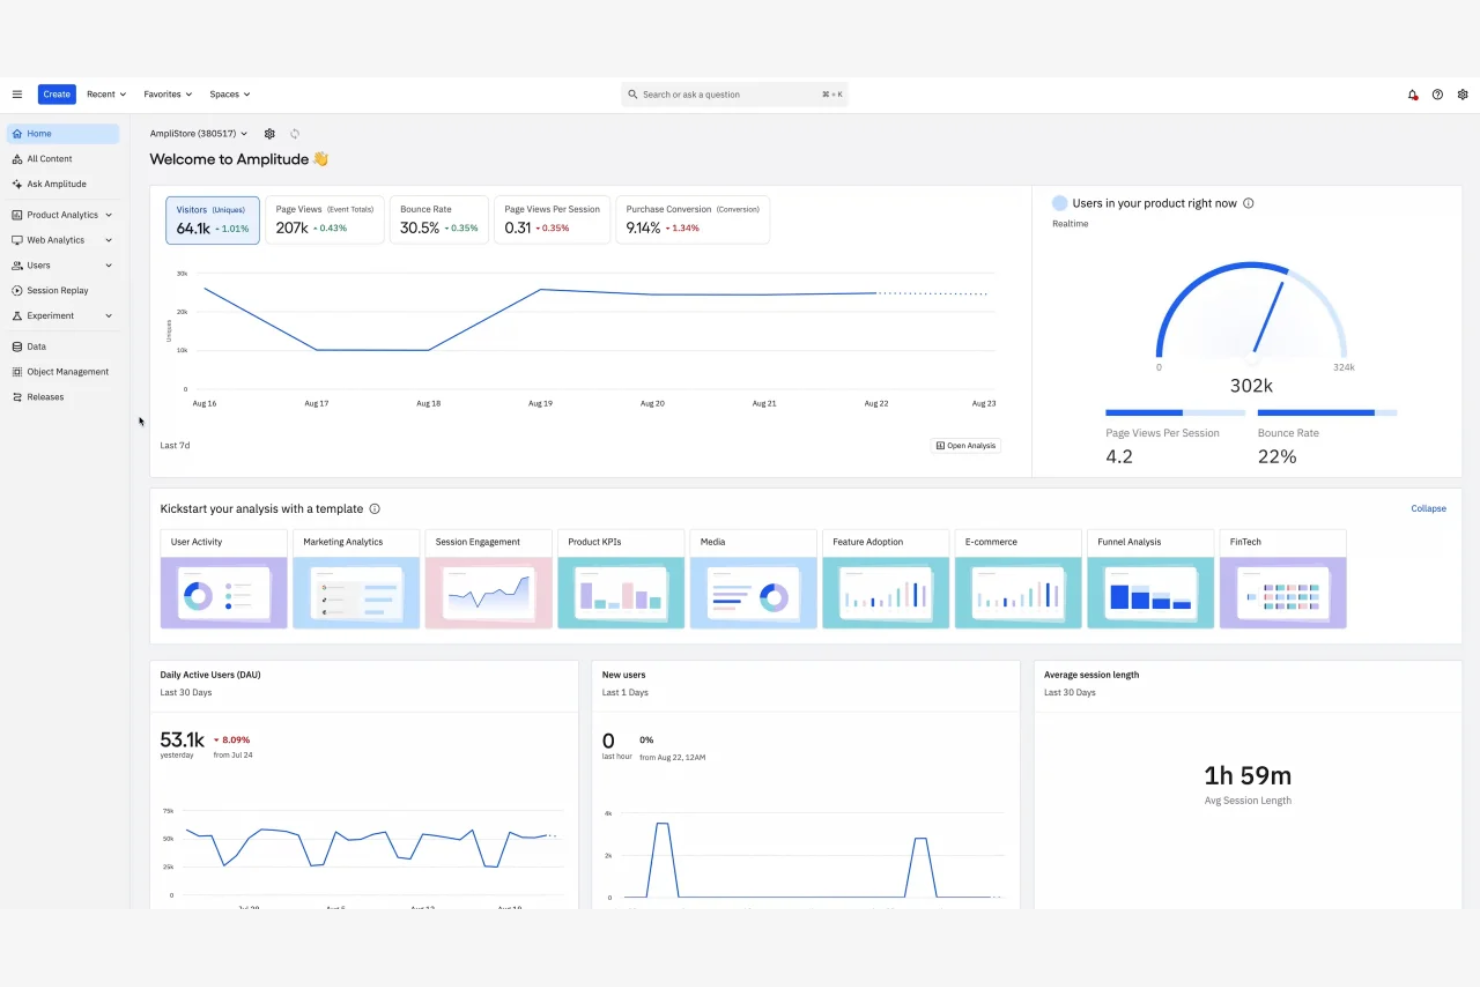This screenshot has width=1480, height=987.
Task: Open the Marketing Analytics template
Action: [x=356, y=579]
